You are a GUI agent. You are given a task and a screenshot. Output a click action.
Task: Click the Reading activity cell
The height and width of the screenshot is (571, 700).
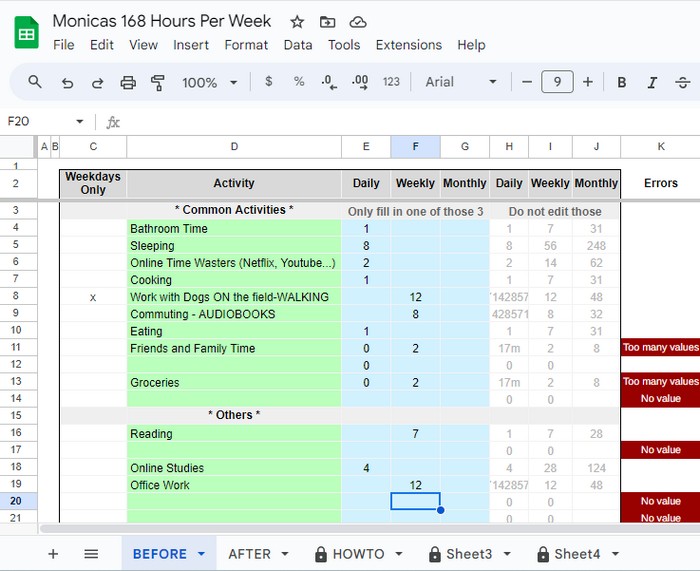234,433
